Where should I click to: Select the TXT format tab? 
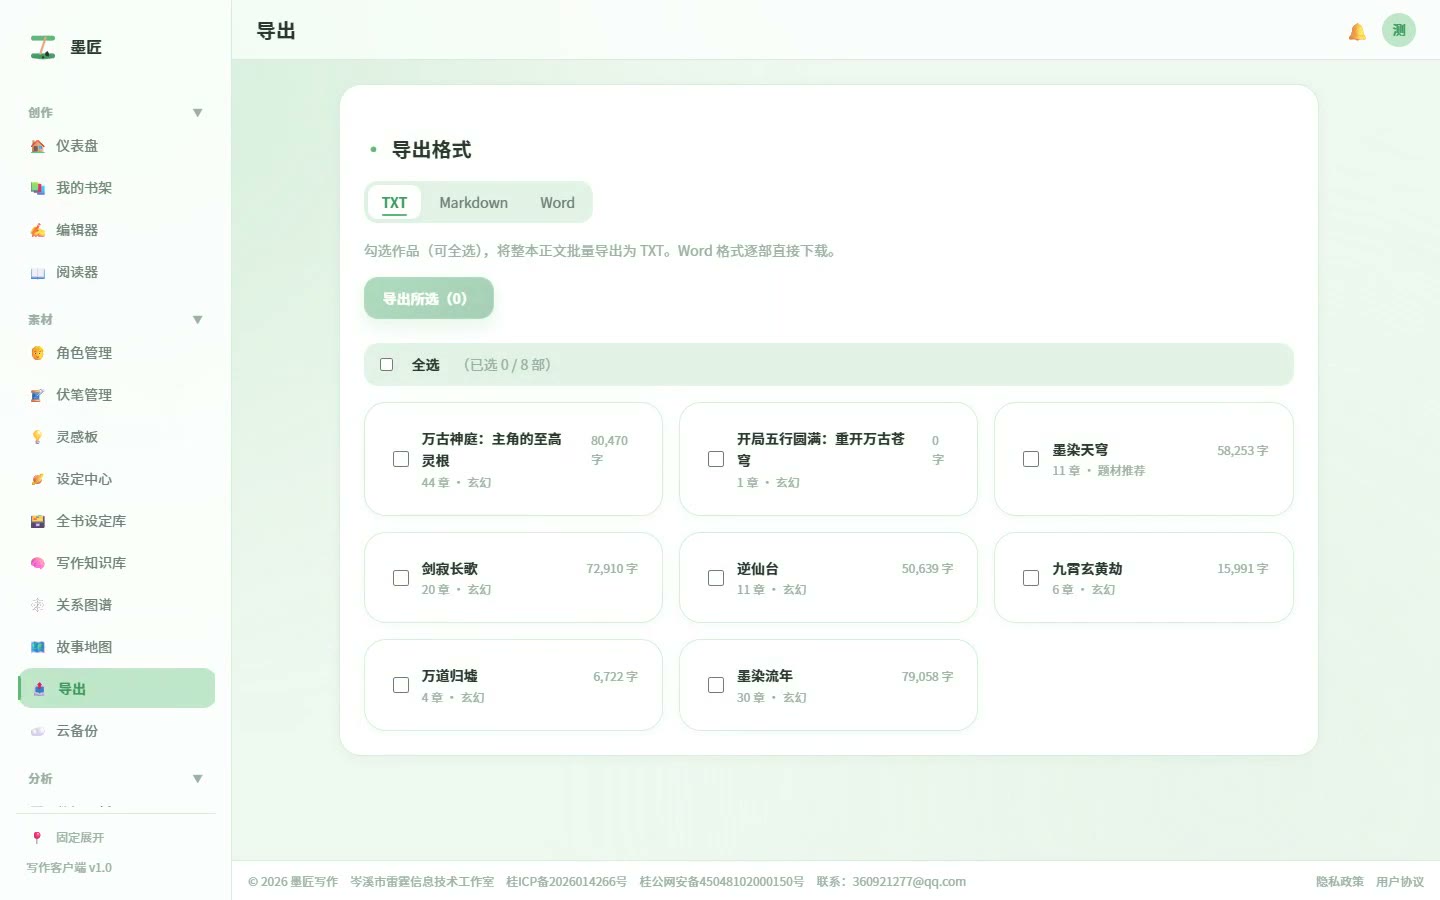click(x=394, y=202)
